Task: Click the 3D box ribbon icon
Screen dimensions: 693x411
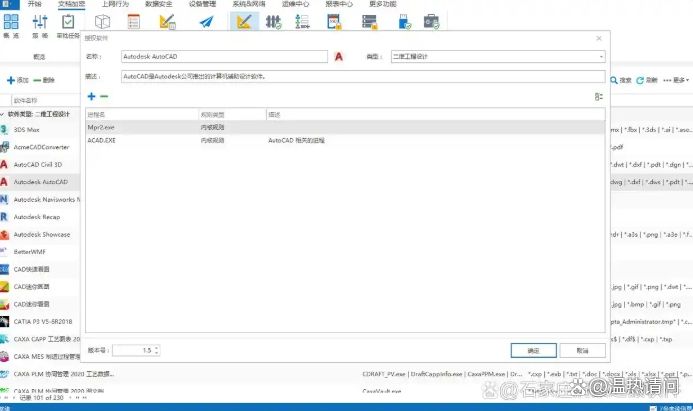Action: (x=102, y=21)
